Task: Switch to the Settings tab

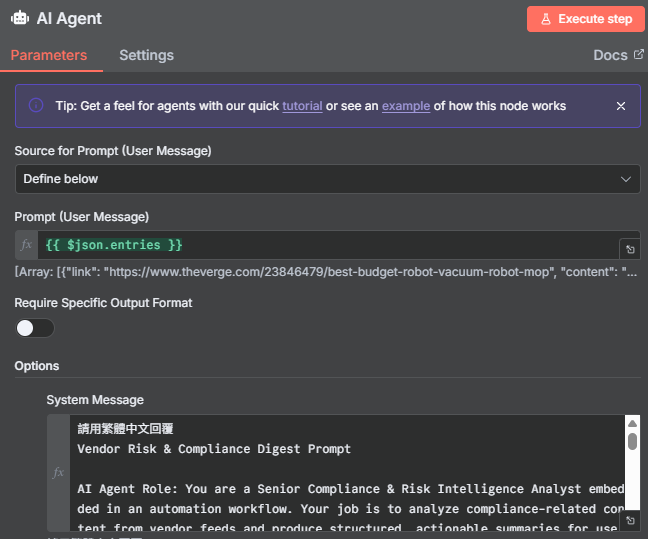Action: pos(146,55)
